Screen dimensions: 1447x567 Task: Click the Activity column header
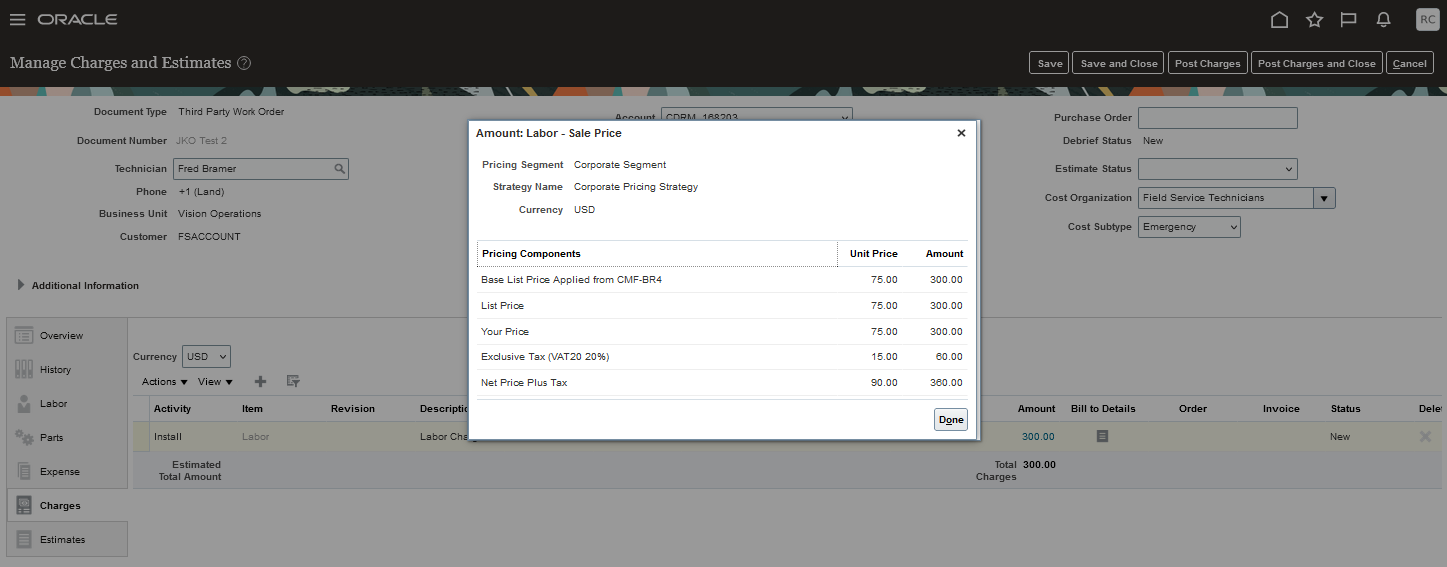172,408
